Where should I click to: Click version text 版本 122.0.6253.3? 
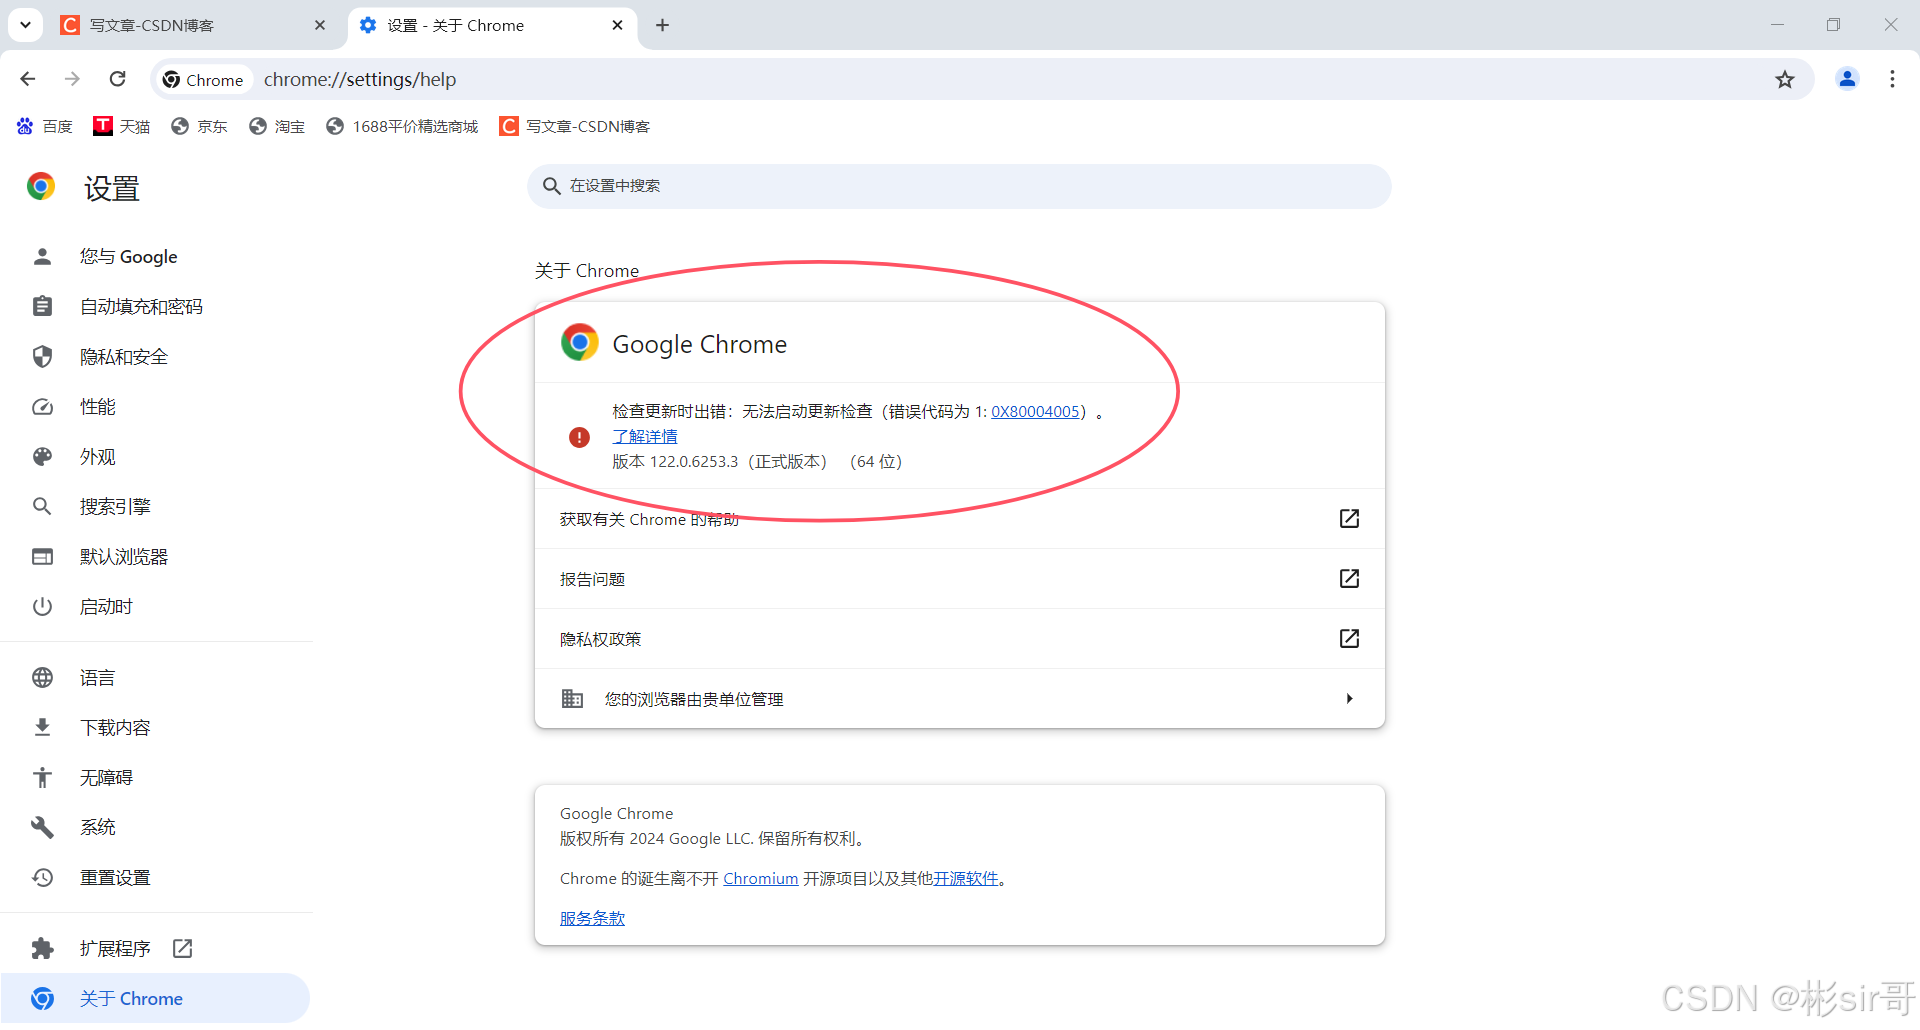click(x=675, y=462)
